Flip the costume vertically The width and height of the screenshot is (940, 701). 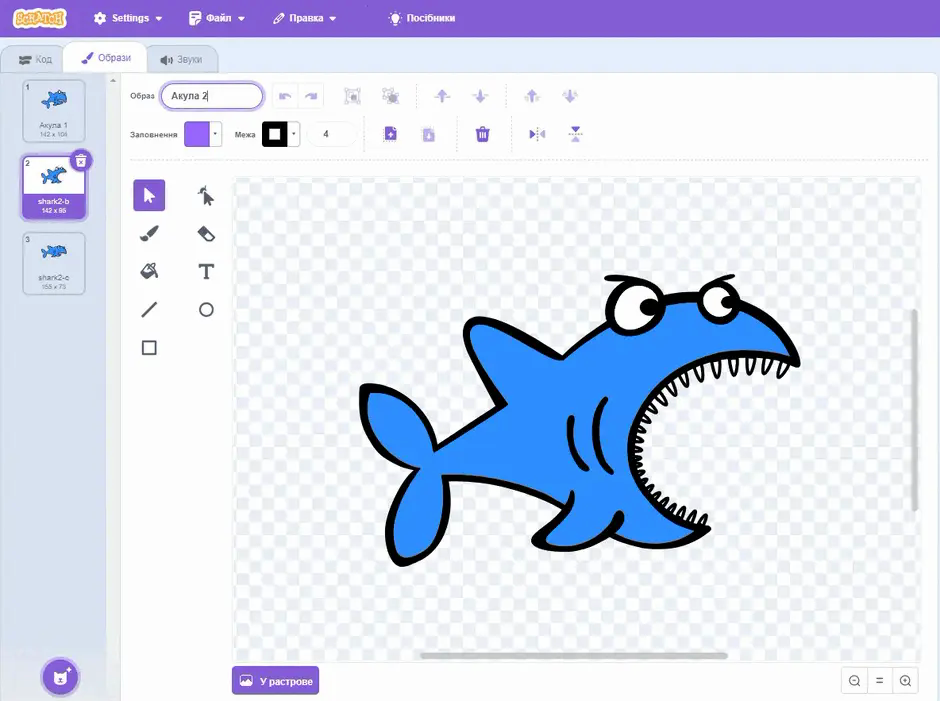coord(576,134)
